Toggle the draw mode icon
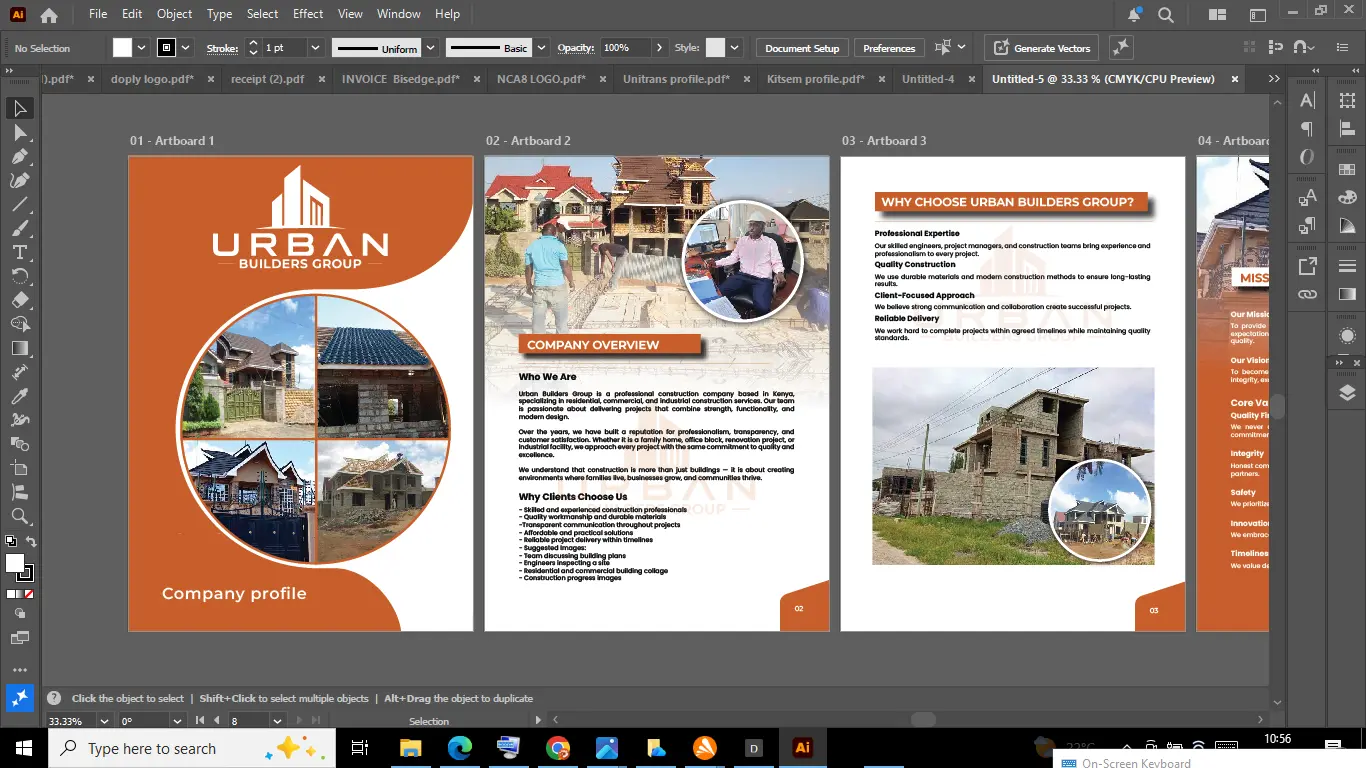Image resolution: width=1366 pixels, height=768 pixels. click(20, 614)
